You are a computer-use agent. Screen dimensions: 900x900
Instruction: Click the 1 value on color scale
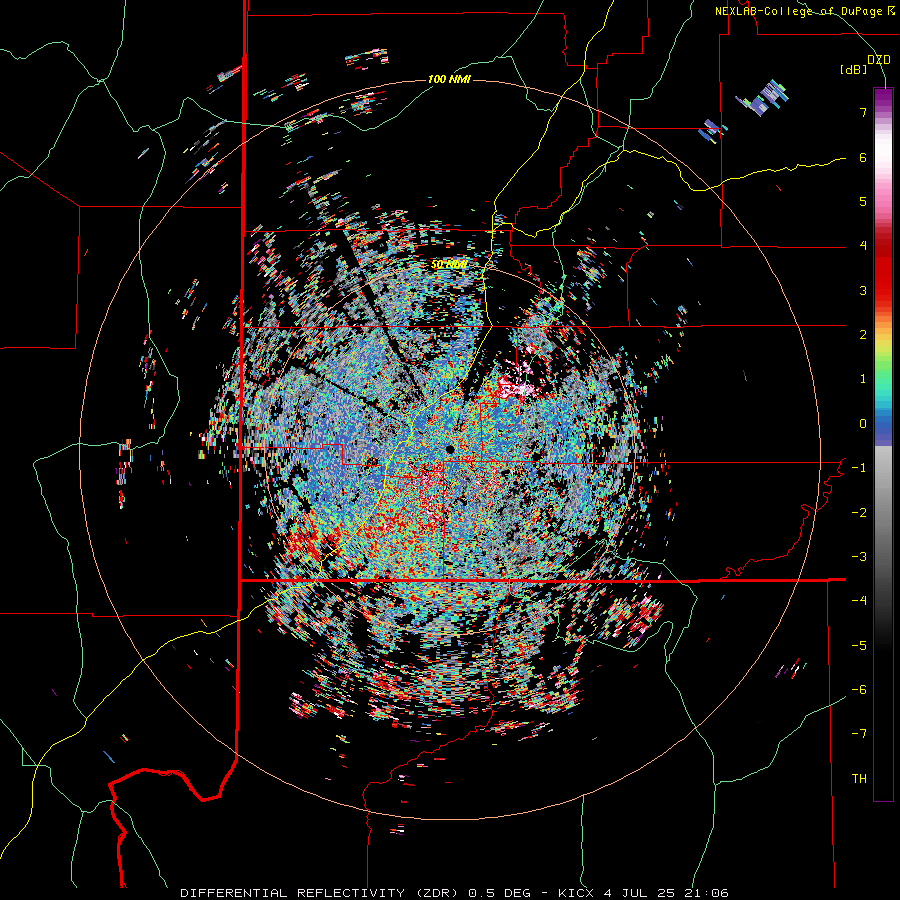click(x=863, y=379)
